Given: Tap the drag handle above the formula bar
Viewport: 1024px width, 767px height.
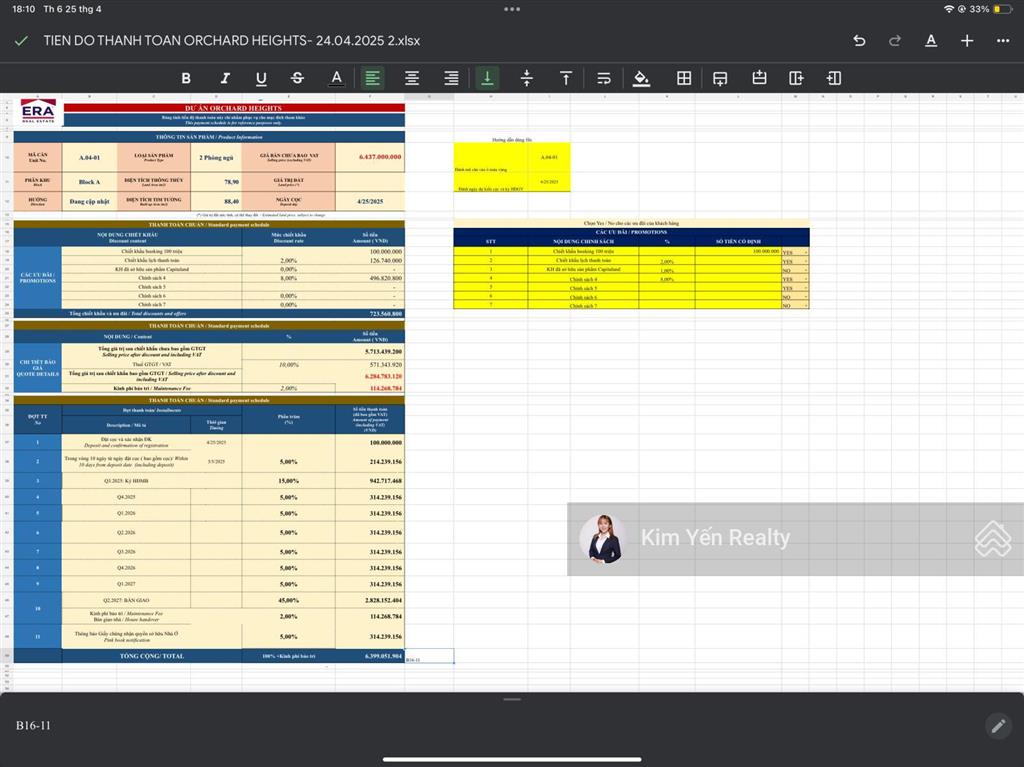Looking at the screenshot, I should pyautogui.click(x=512, y=700).
